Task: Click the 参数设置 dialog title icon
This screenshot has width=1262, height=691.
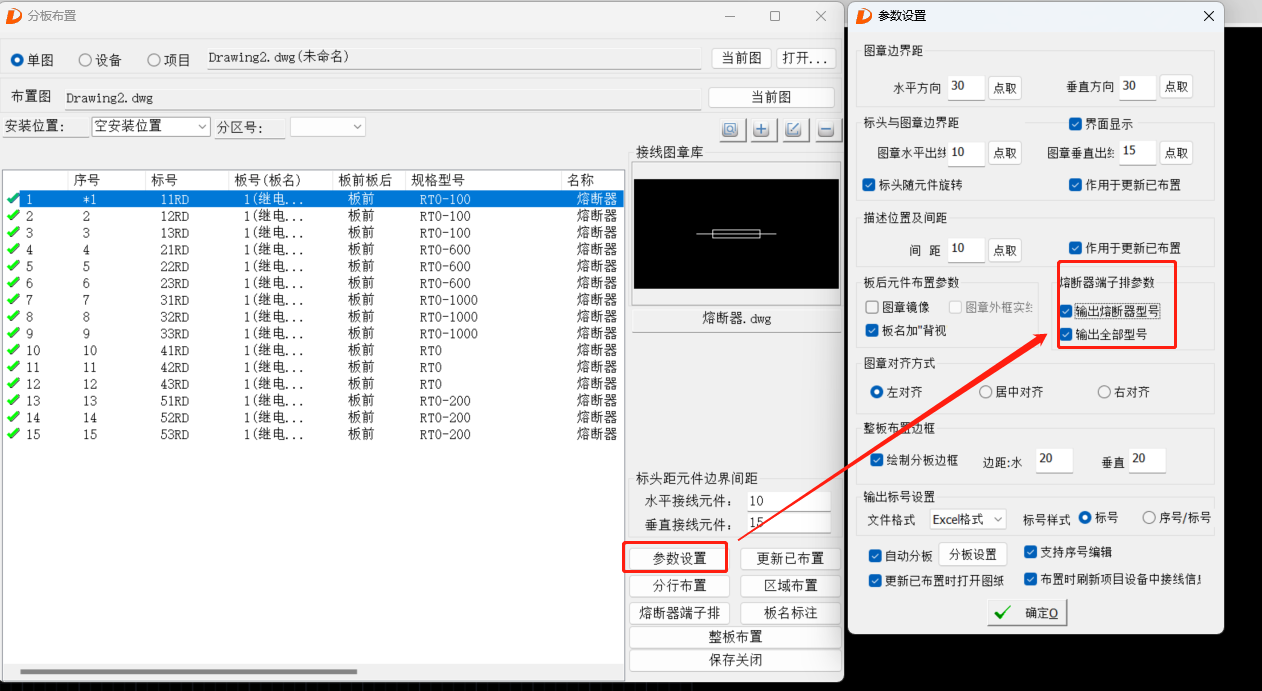Action: point(863,15)
